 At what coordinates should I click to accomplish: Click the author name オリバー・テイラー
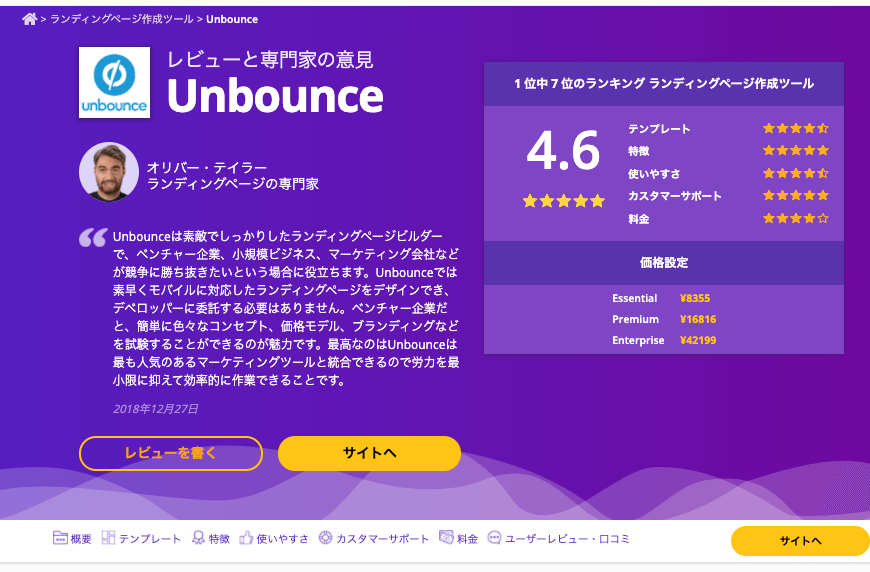(206, 167)
